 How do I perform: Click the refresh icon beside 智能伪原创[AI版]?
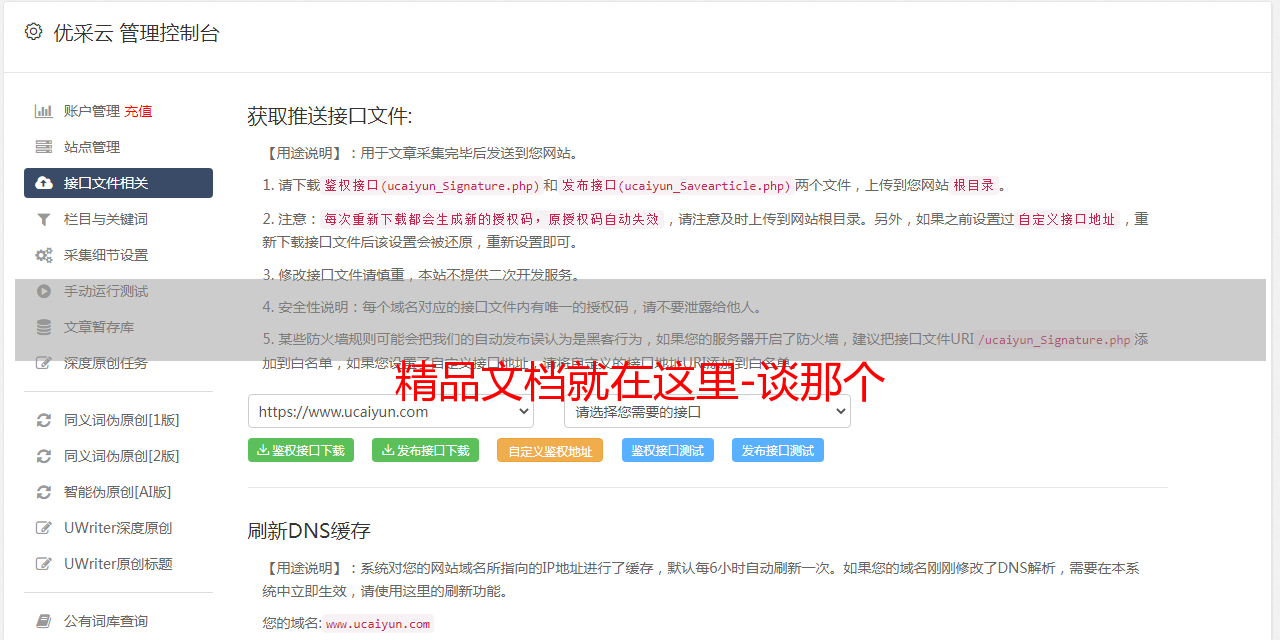click(44, 492)
